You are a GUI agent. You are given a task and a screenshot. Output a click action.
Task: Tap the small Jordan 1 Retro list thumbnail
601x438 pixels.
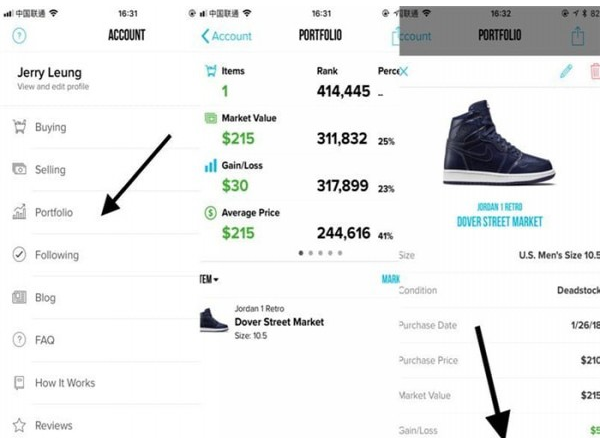214,320
